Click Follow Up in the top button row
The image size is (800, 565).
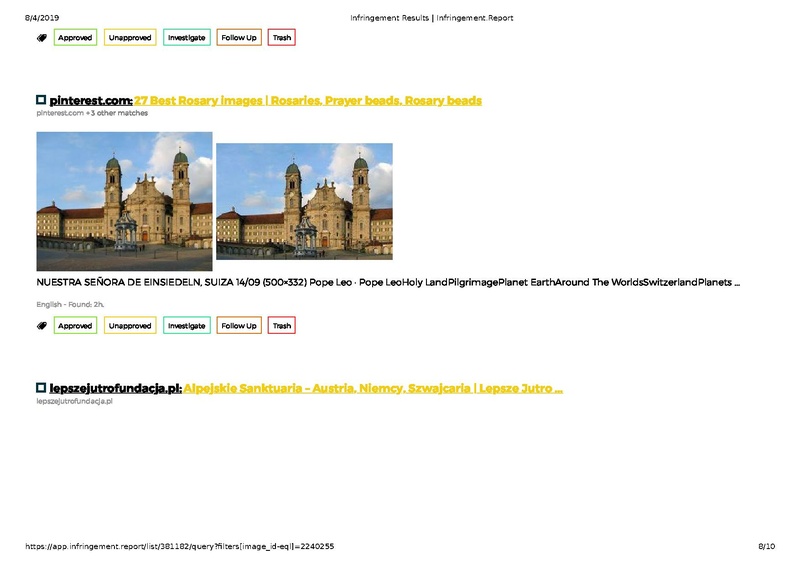[239, 38]
